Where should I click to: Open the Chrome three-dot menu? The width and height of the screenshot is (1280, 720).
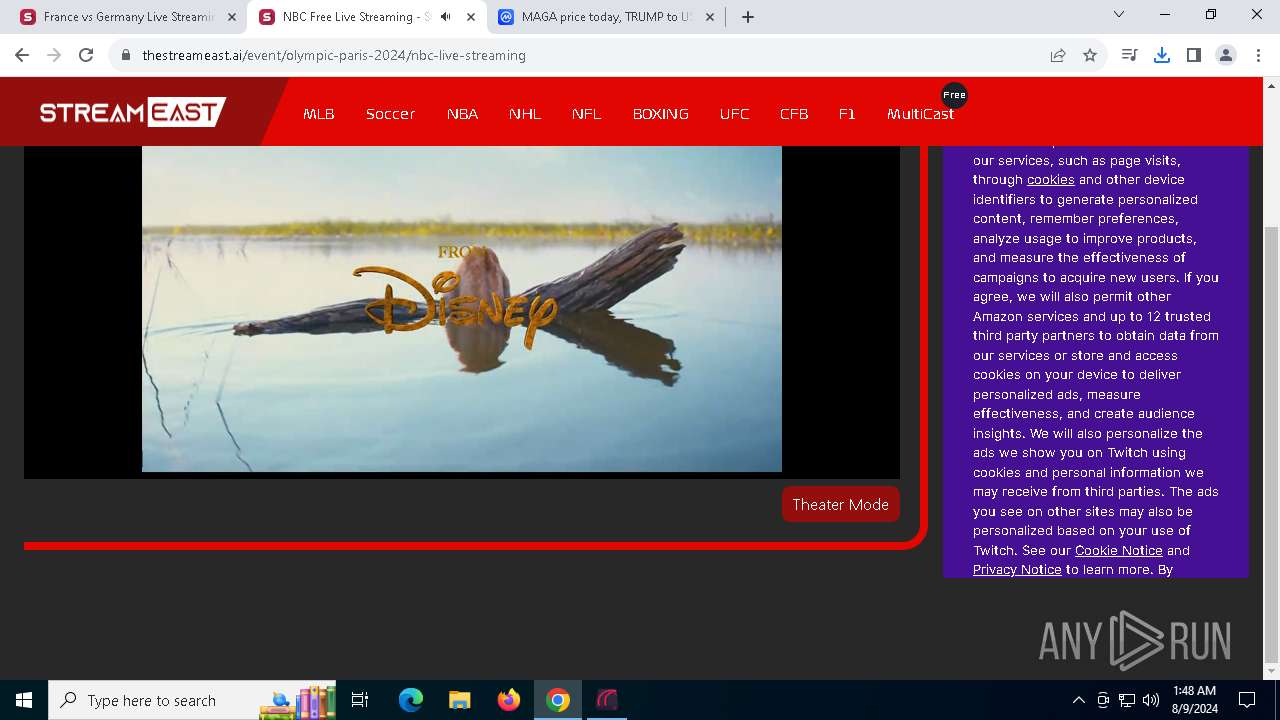[1258, 55]
